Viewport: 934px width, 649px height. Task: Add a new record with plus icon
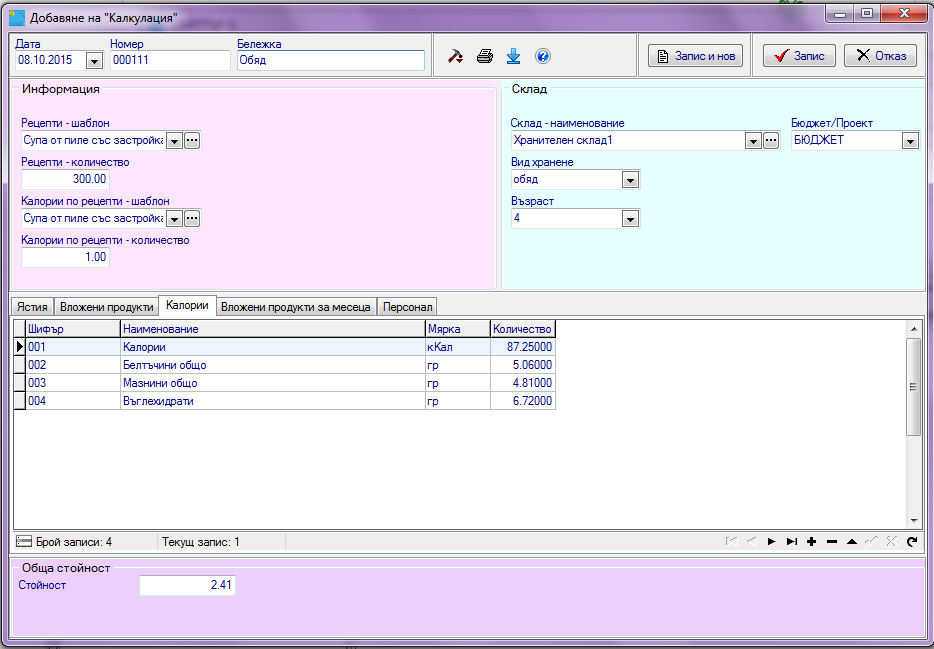pos(811,541)
